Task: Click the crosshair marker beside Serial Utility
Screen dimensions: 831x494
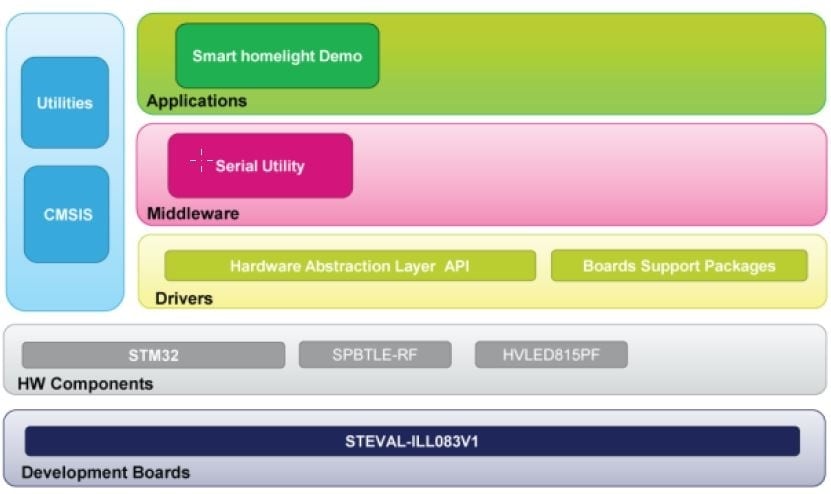Action: tap(201, 159)
